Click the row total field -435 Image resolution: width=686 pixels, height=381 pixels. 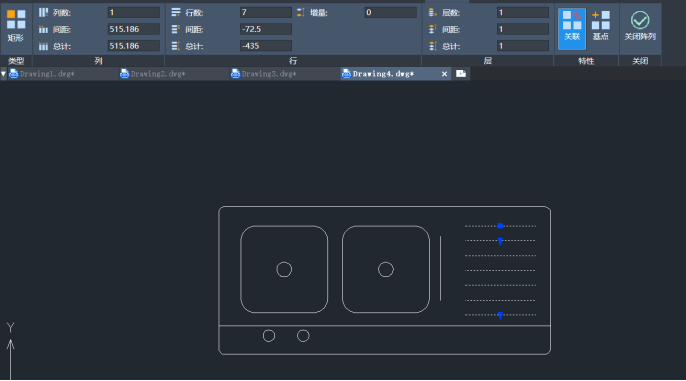click(266, 46)
